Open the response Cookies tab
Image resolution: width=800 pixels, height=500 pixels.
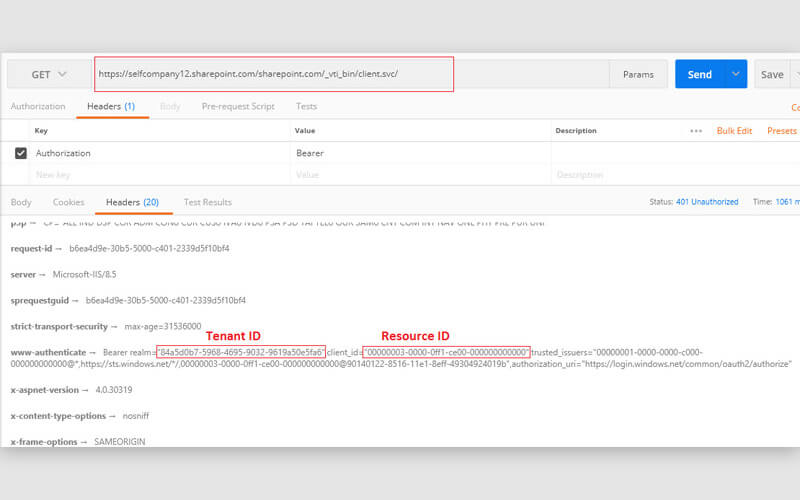[x=69, y=202]
